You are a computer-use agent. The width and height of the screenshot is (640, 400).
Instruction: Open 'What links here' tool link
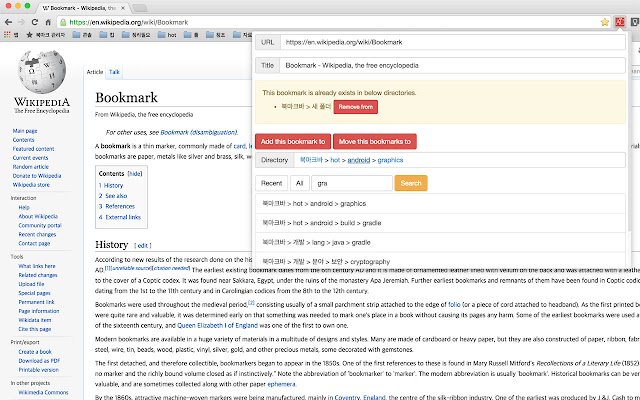37,266
